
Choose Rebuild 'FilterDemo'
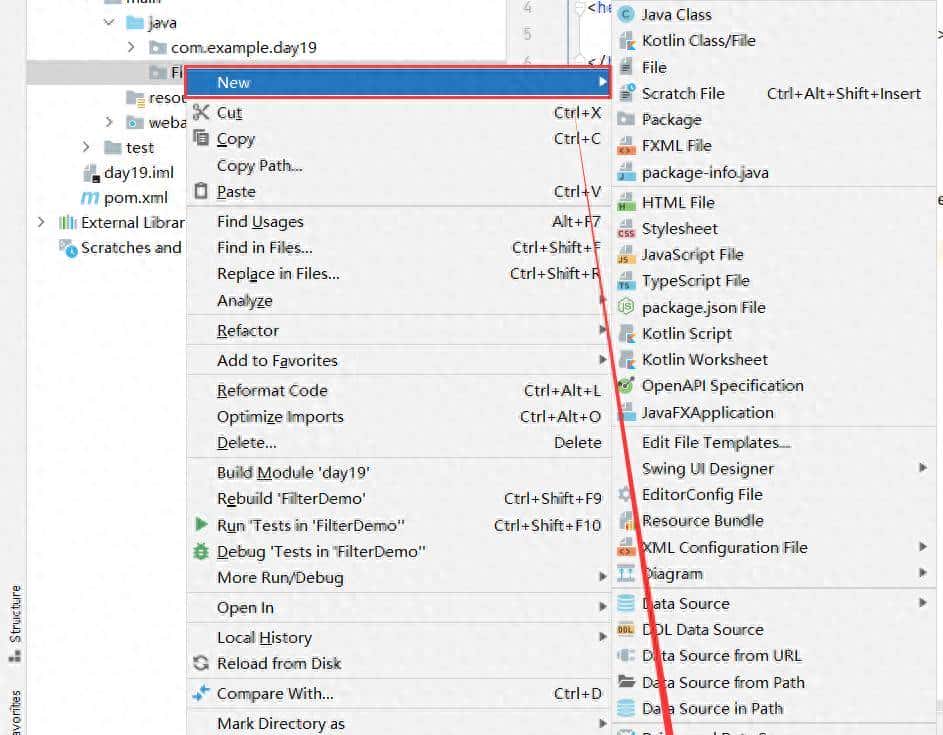tap(398, 499)
